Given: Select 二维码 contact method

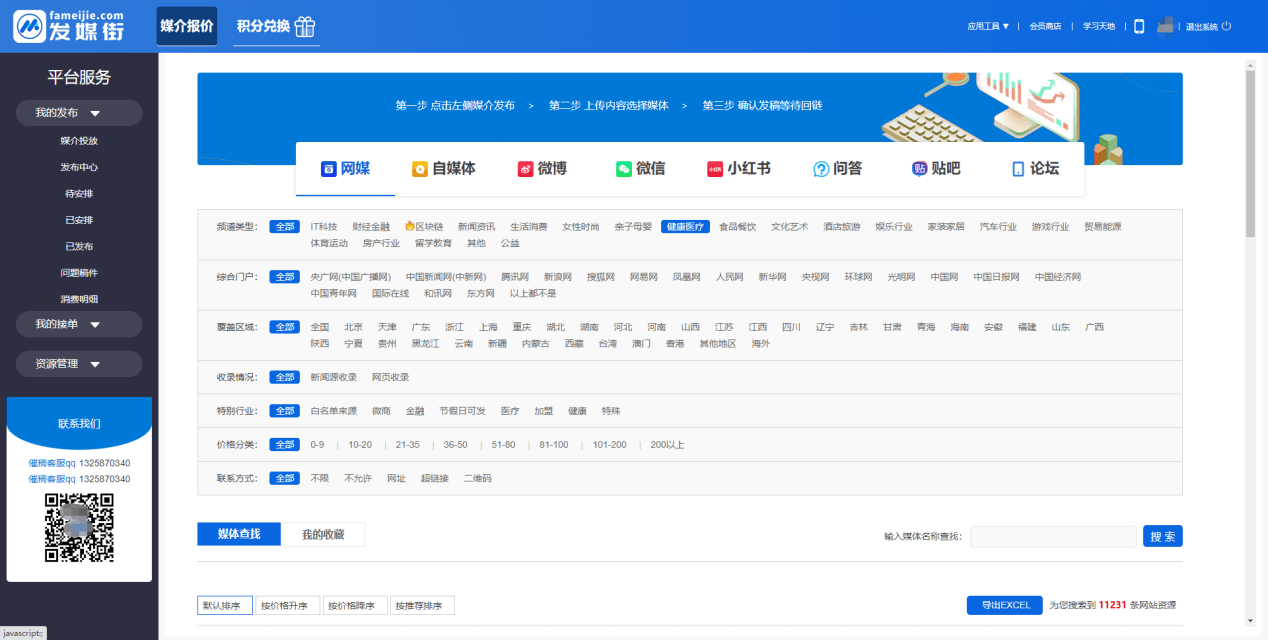Looking at the screenshot, I should tap(478, 478).
